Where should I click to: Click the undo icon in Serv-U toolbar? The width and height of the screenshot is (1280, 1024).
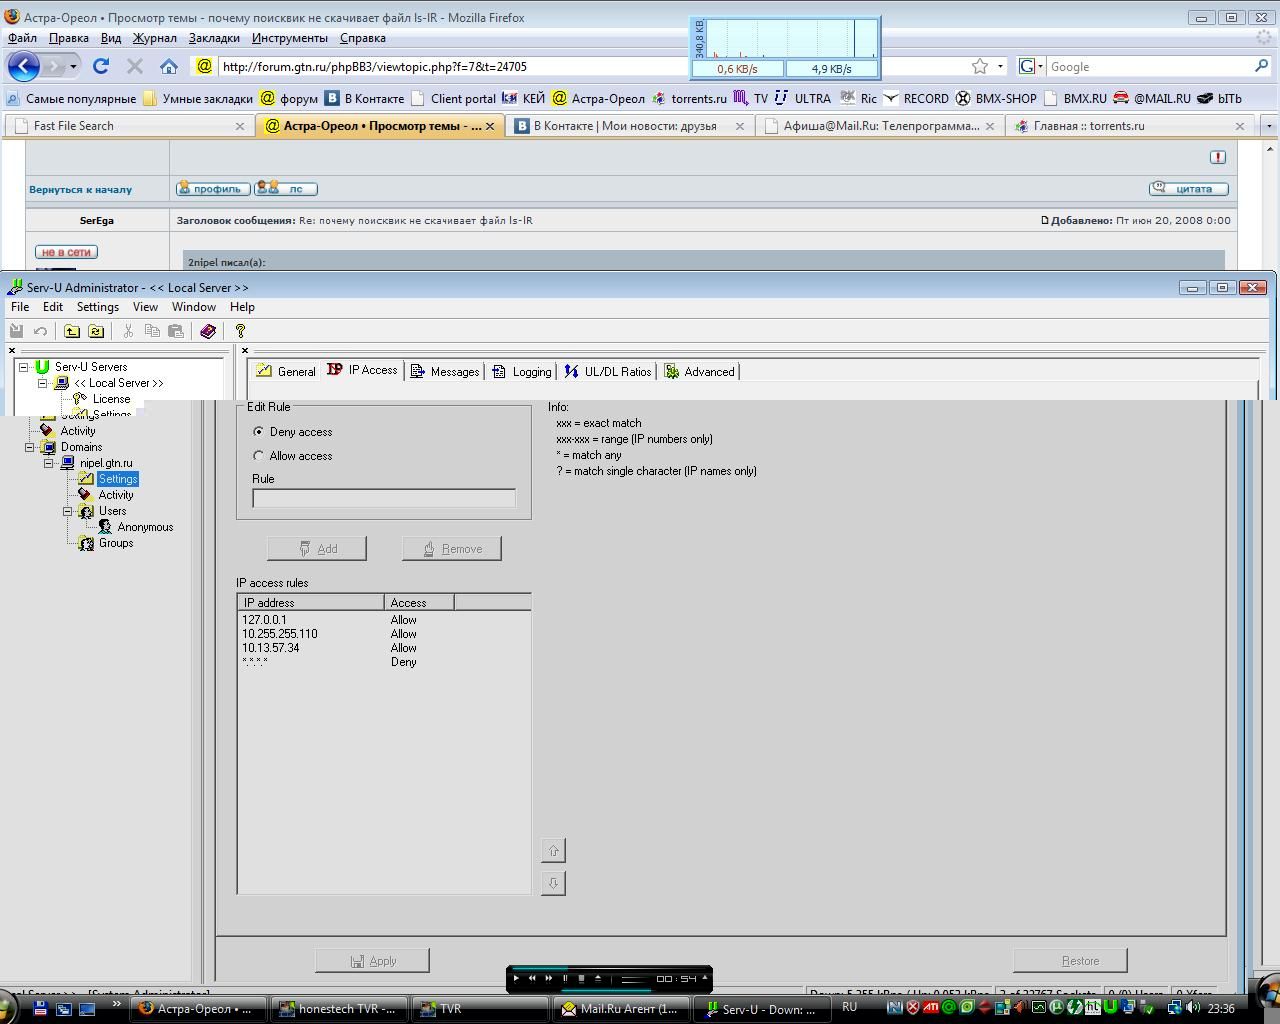40,331
